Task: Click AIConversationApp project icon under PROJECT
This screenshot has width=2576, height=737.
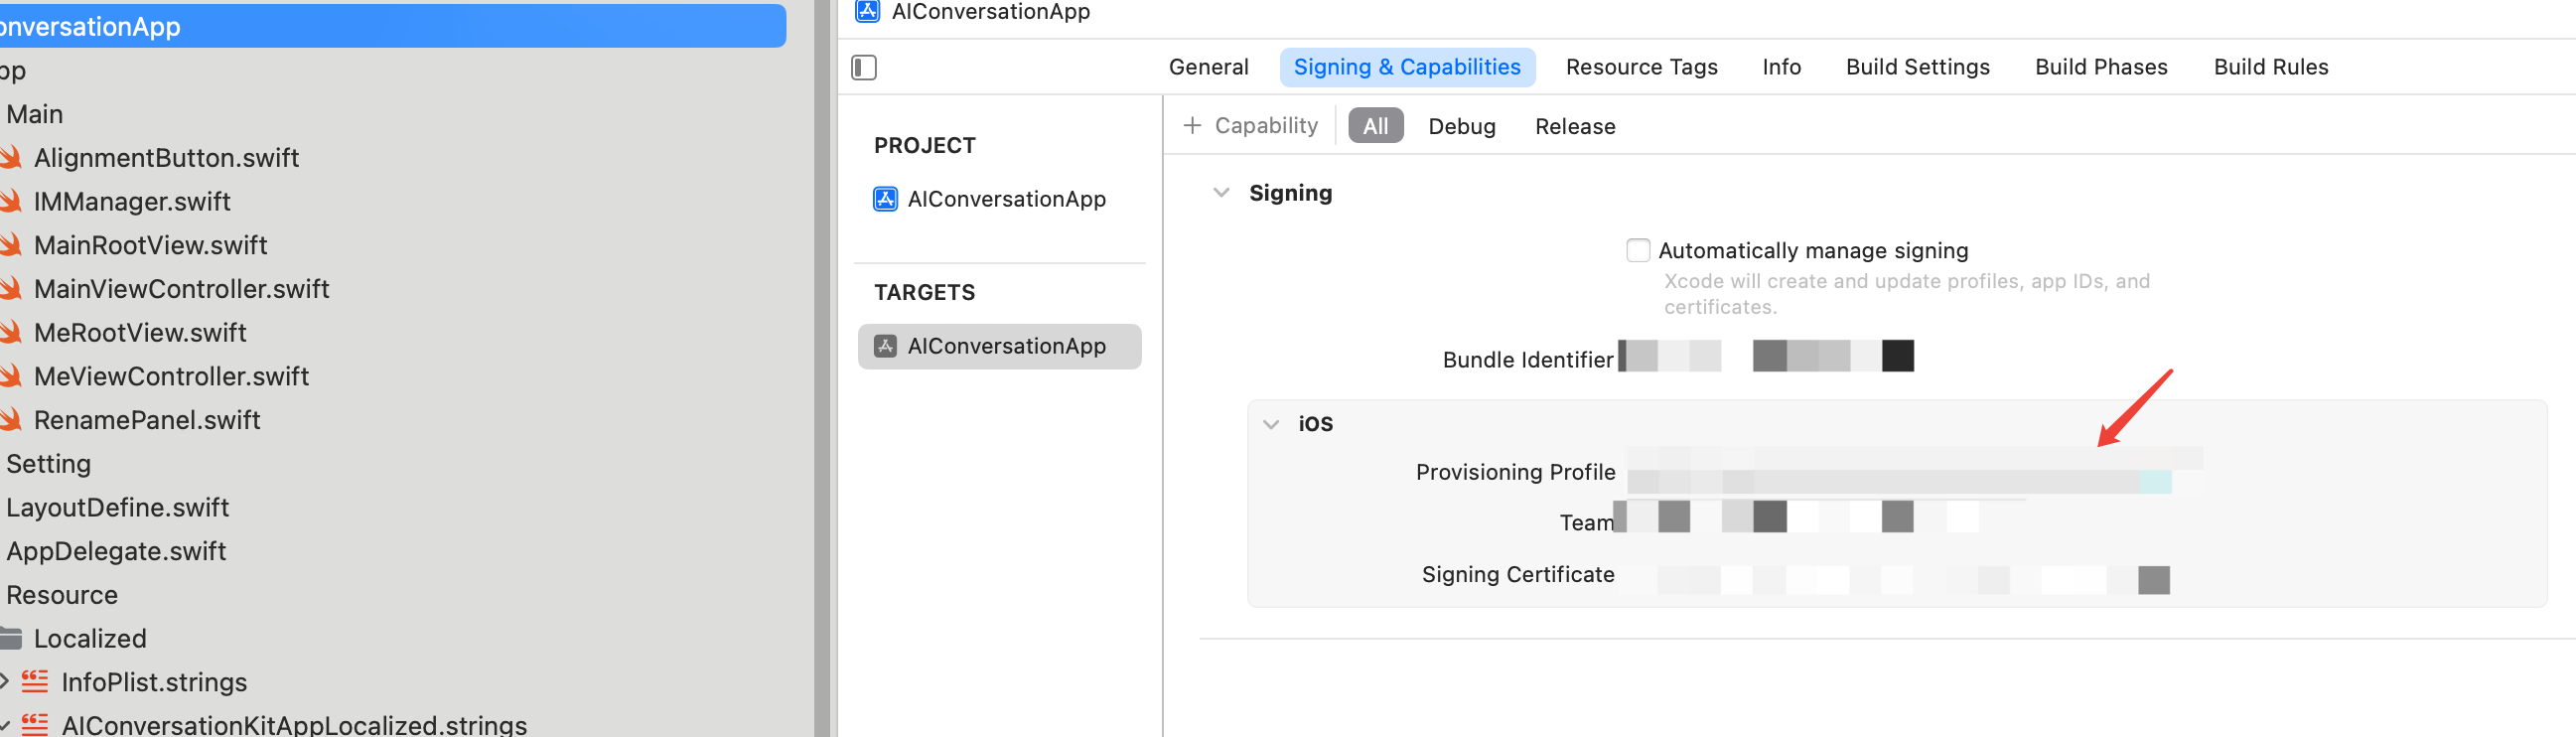Action: (885, 199)
